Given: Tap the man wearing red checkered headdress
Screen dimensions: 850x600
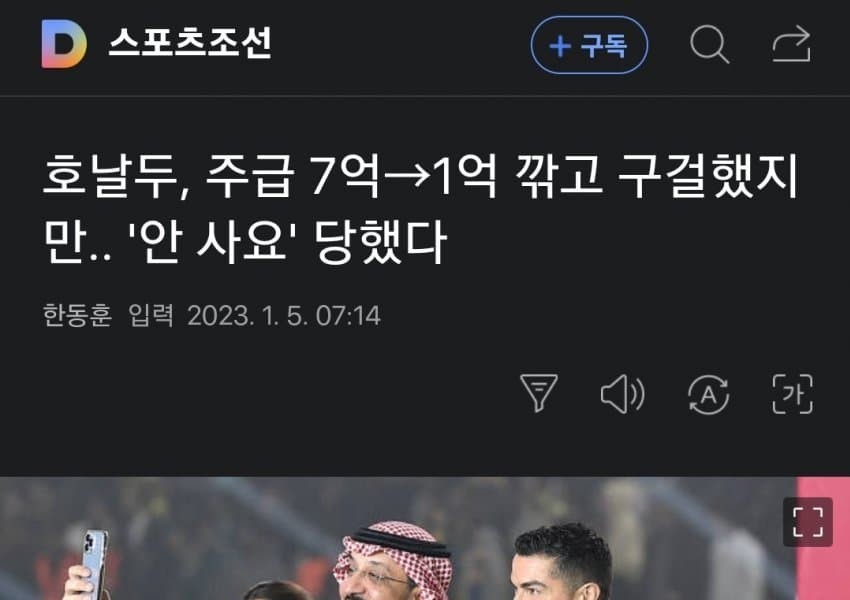Looking at the screenshot, I should (x=393, y=562).
